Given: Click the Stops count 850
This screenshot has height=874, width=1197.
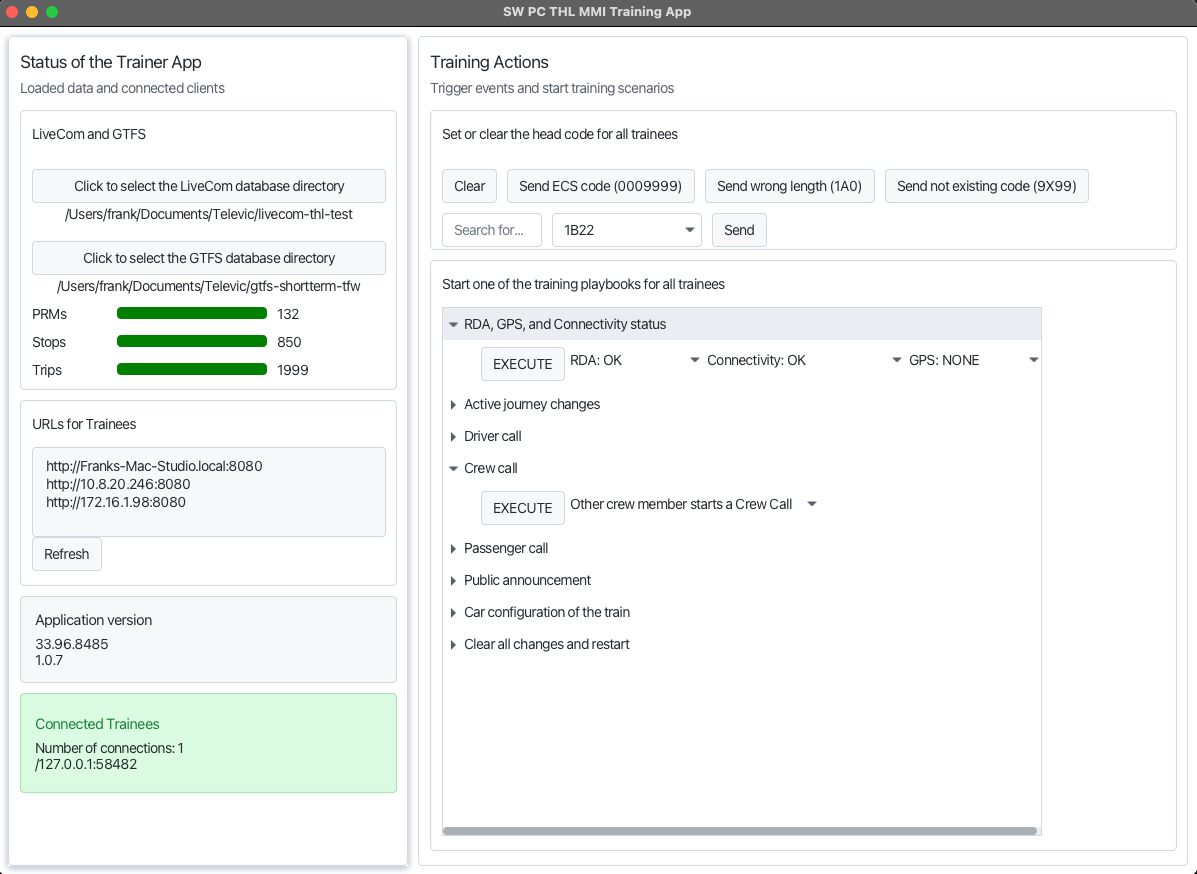Looking at the screenshot, I should point(289,343).
